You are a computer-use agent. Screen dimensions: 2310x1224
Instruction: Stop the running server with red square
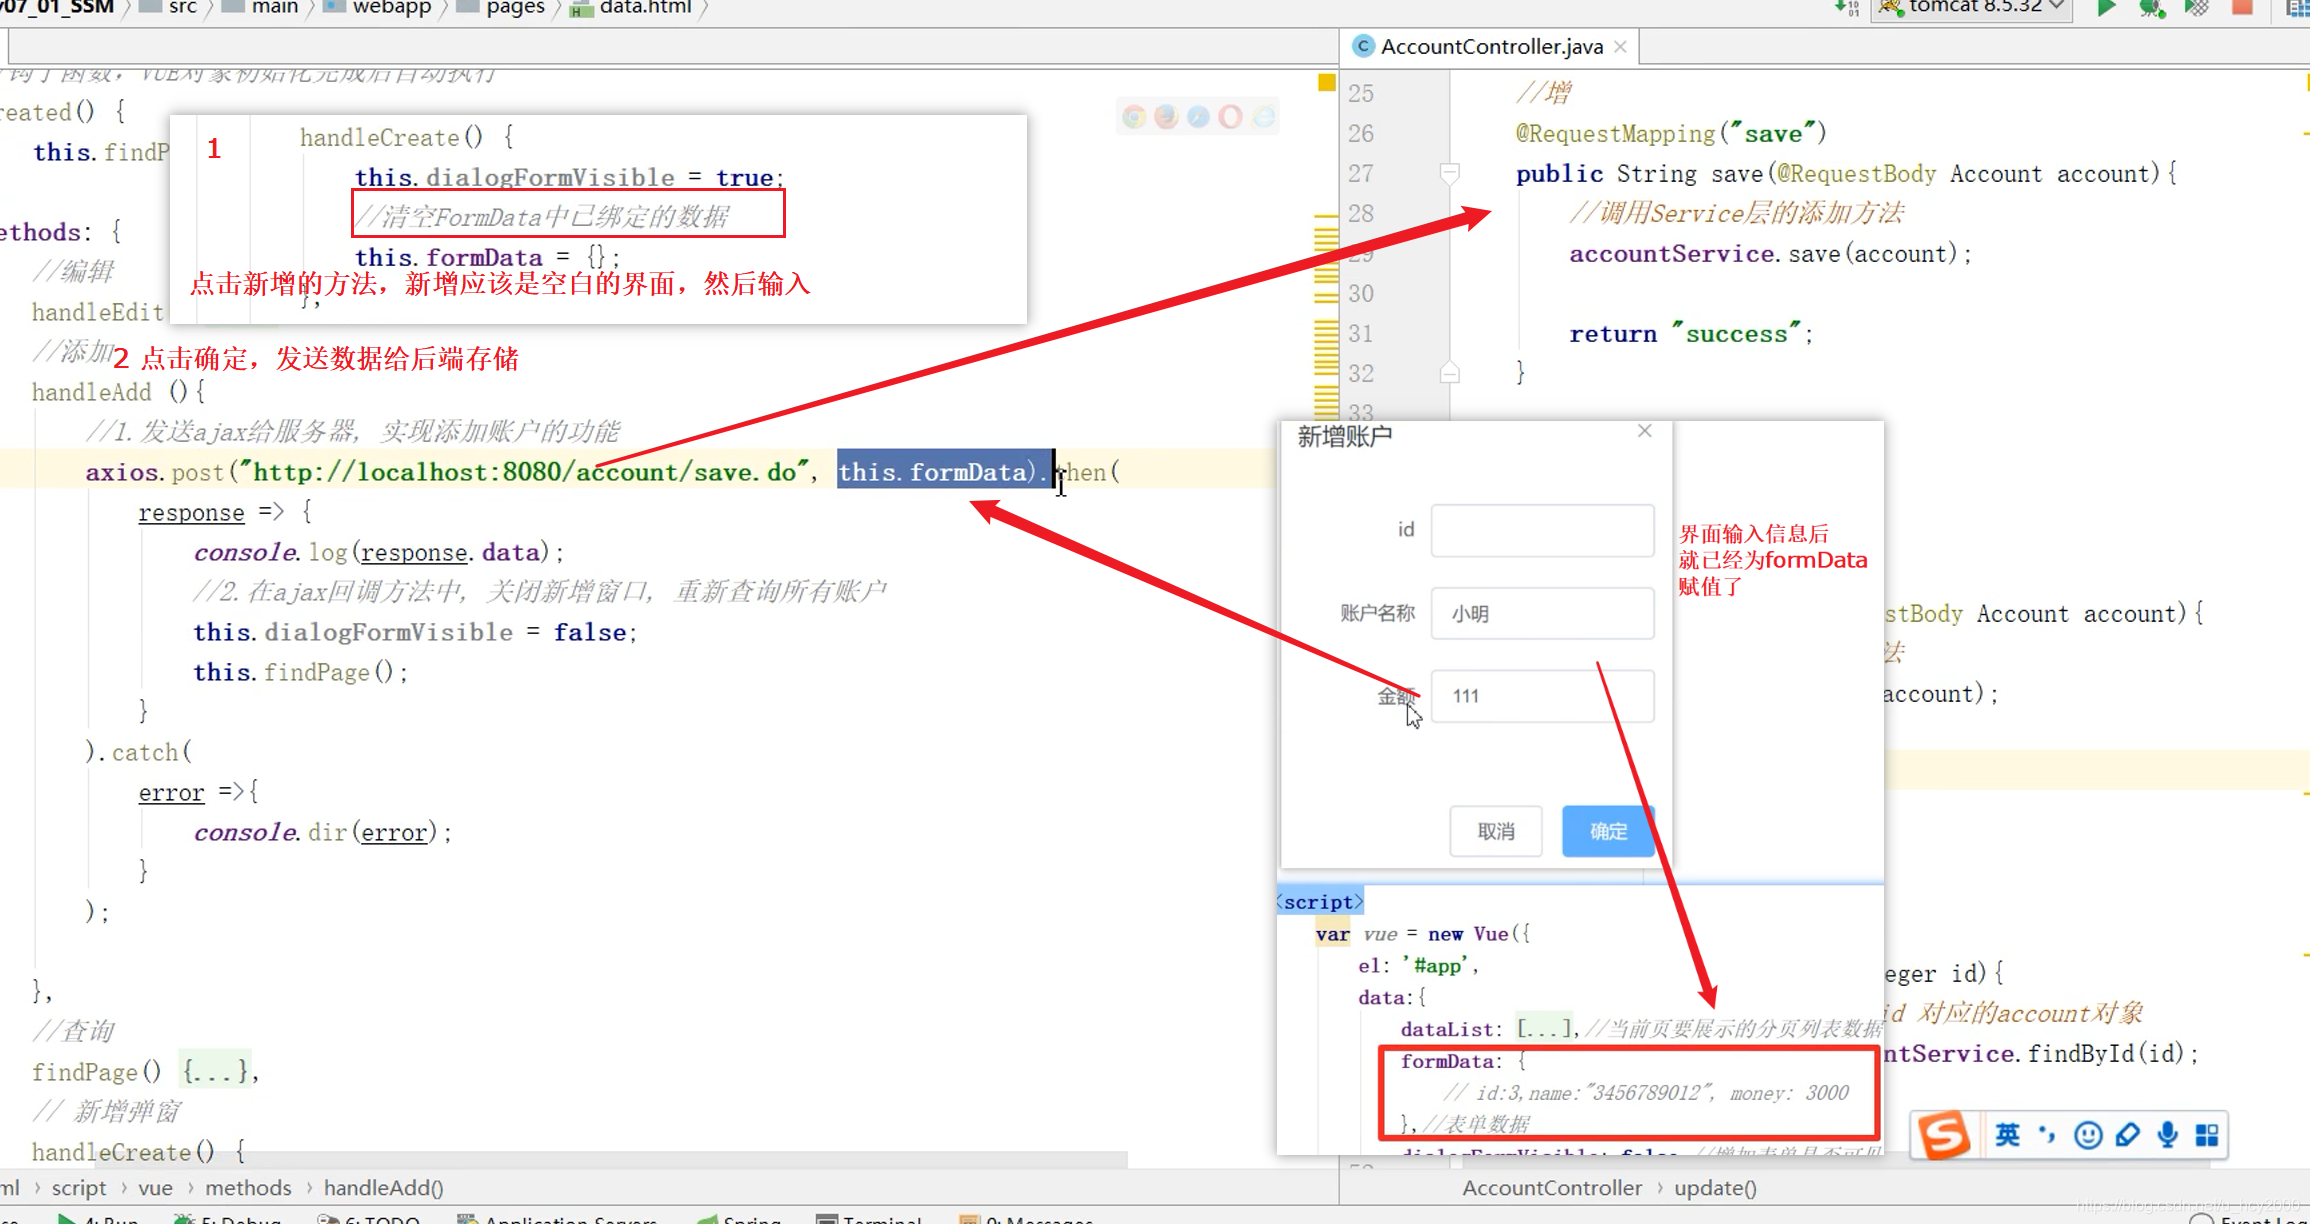point(2243,8)
